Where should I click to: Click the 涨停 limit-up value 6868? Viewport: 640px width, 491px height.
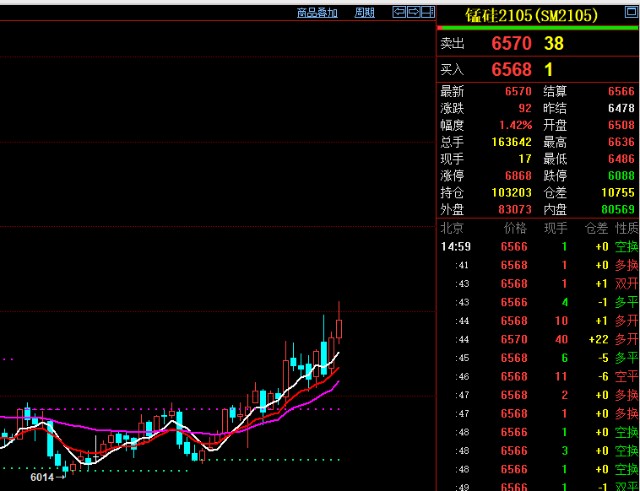click(x=518, y=175)
